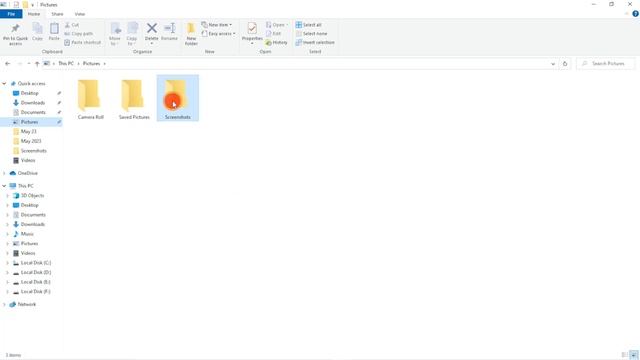The width and height of the screenshot is (640, 360).
Task: Open the Open command dropdown
Action: coord(277,25)
